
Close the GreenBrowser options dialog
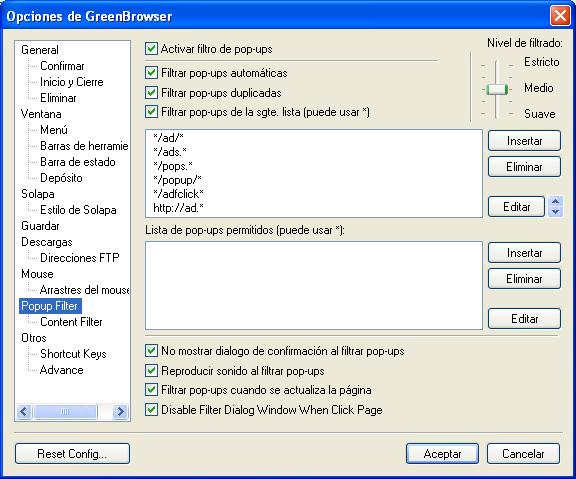[x=560, y=16]
